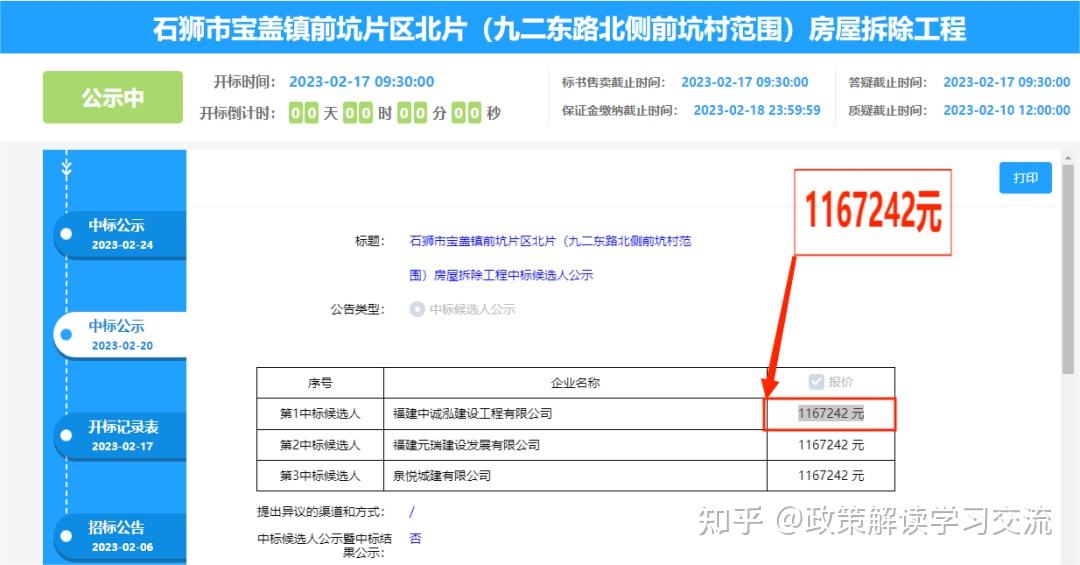Click the slash value beside 提出异议的渠道和方式
Image resolution: width=1080 pixels, height=565 pixels.
click(412, 512)
